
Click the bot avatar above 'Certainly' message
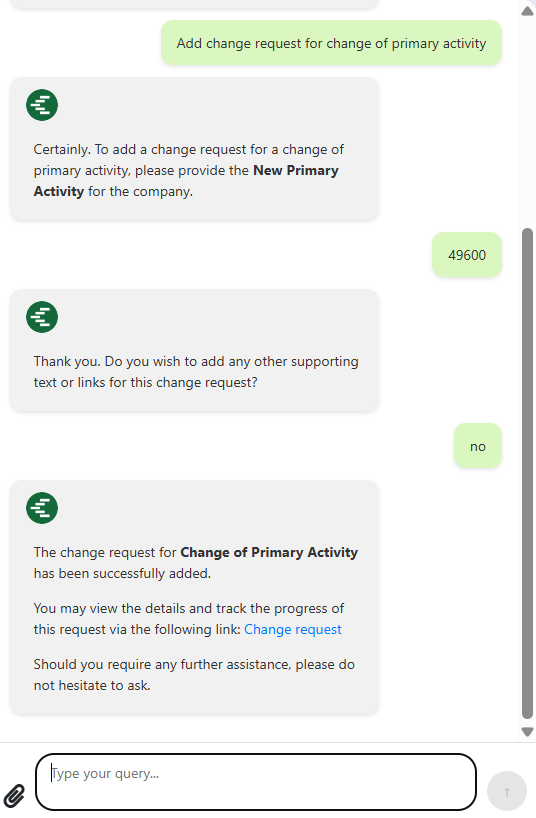tap(42, 105)
